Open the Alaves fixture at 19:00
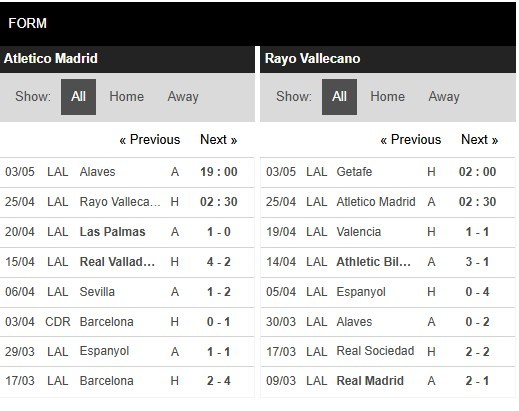This screenshot has height=411, width=519. (x=127, y=172)
